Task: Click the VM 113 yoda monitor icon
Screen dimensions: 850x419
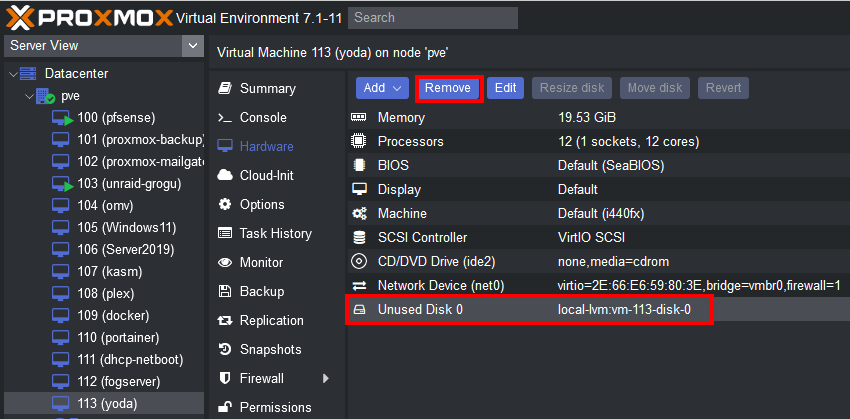Action: tap(61, 403)
